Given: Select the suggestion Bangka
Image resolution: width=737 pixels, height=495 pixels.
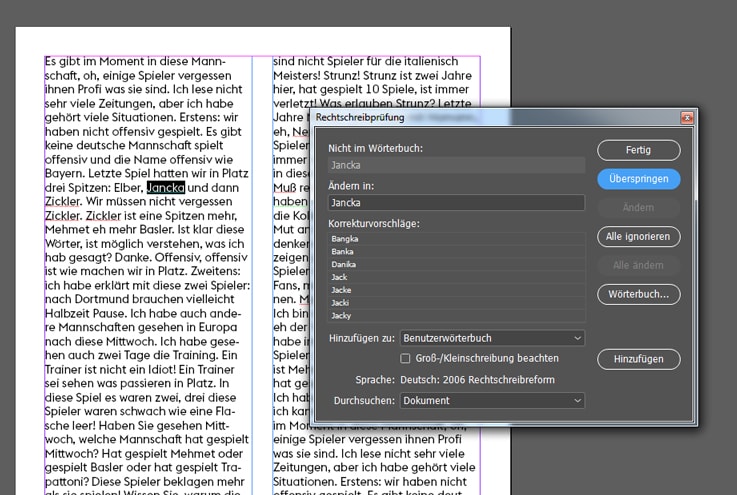Looking at the screenshot, I should click(456, 239).
